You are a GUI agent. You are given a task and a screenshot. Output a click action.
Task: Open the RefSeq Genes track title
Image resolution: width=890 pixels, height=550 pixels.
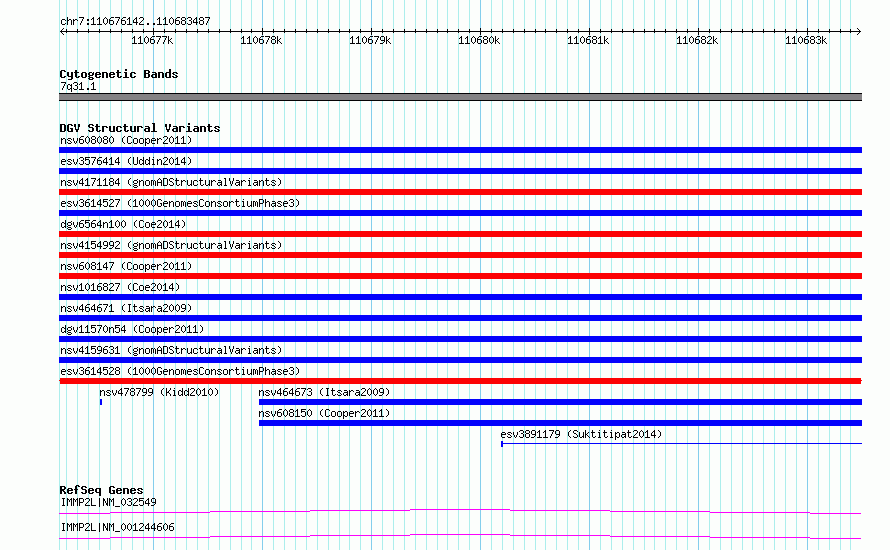(101, 490)
